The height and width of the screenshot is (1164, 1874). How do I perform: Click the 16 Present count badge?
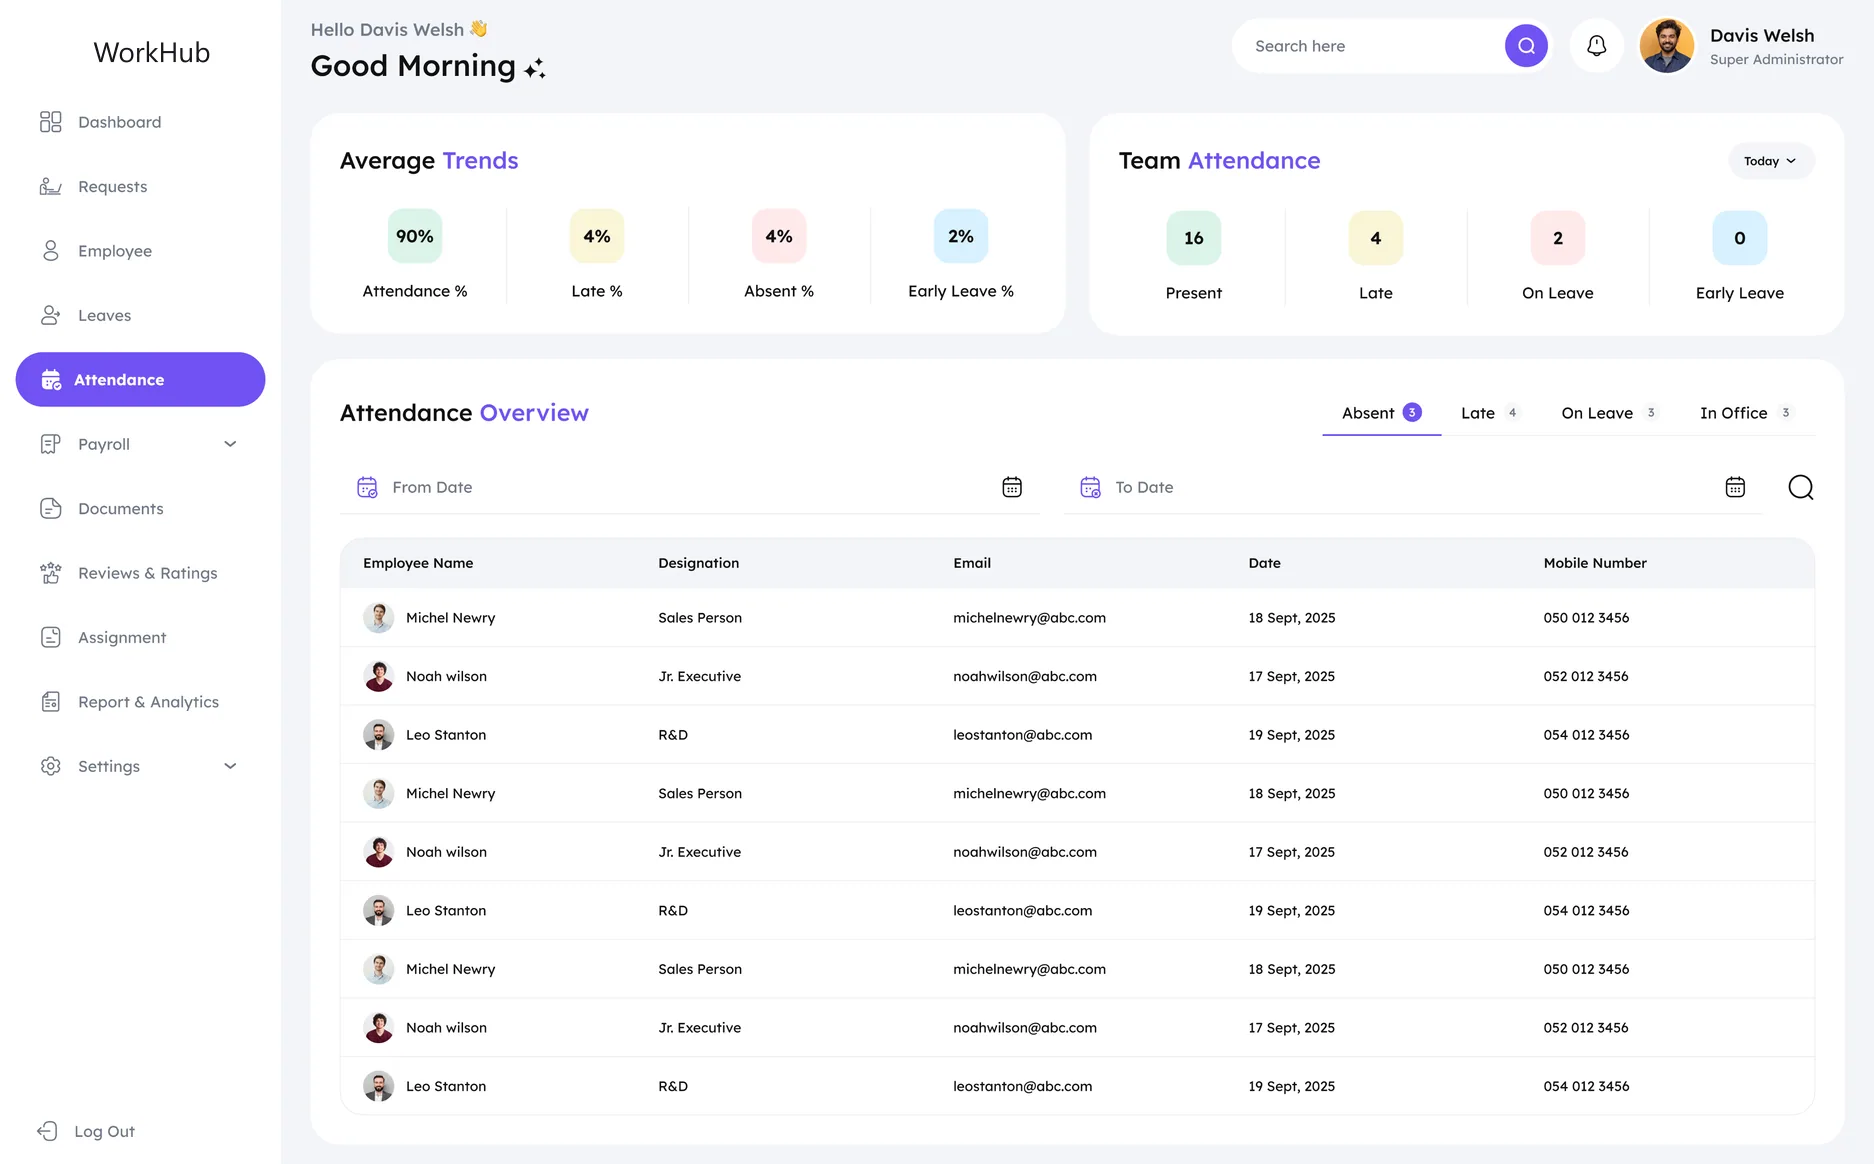(x=1194, y=238)
